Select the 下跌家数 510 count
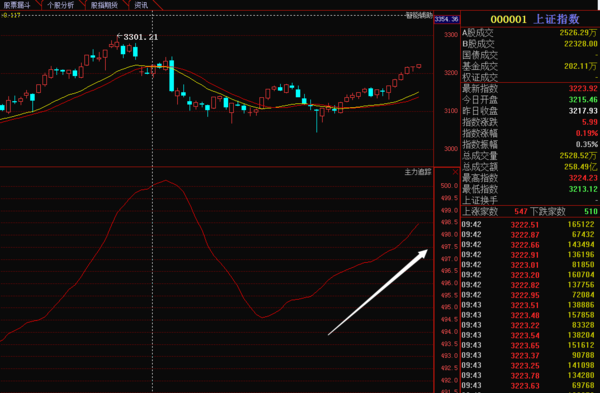 [x=591, y=211]
